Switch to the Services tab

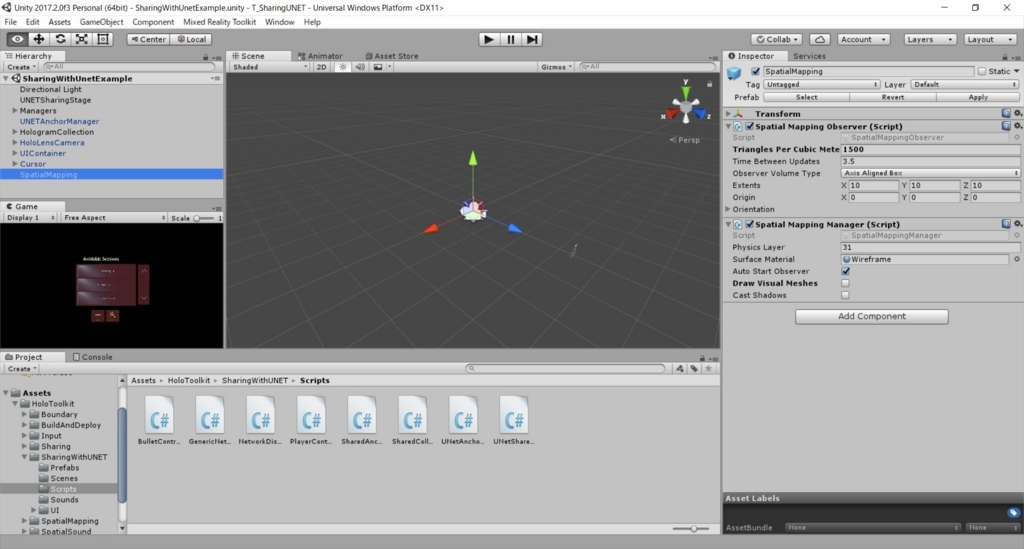coord(809,56)
